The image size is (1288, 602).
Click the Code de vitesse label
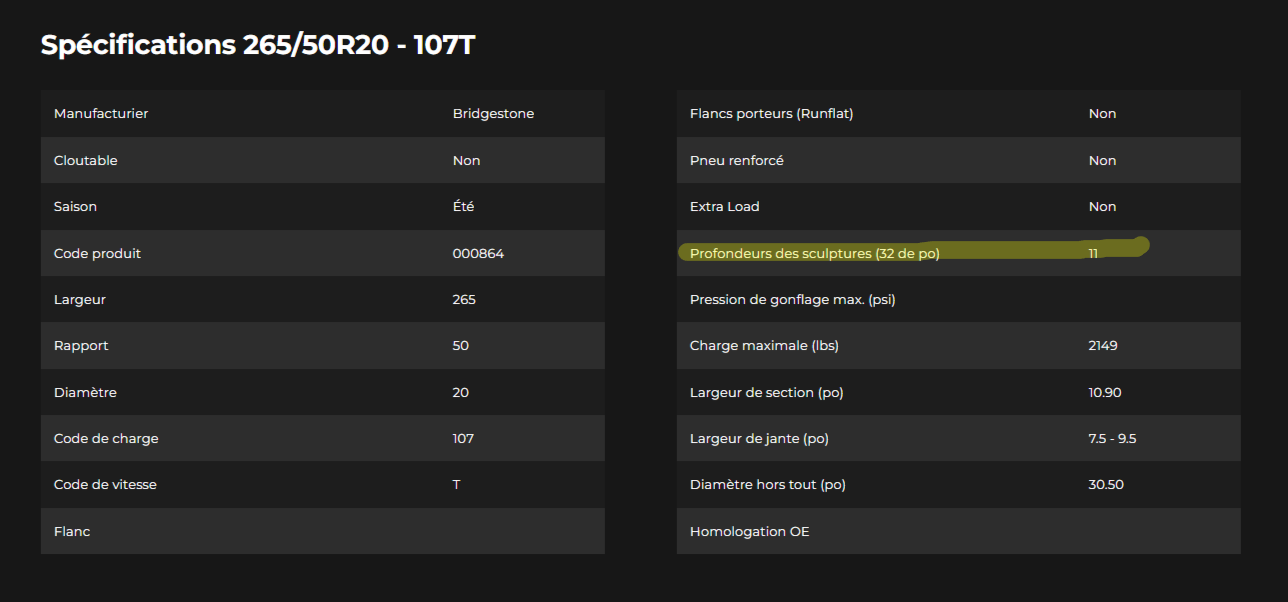pos(105,485)
